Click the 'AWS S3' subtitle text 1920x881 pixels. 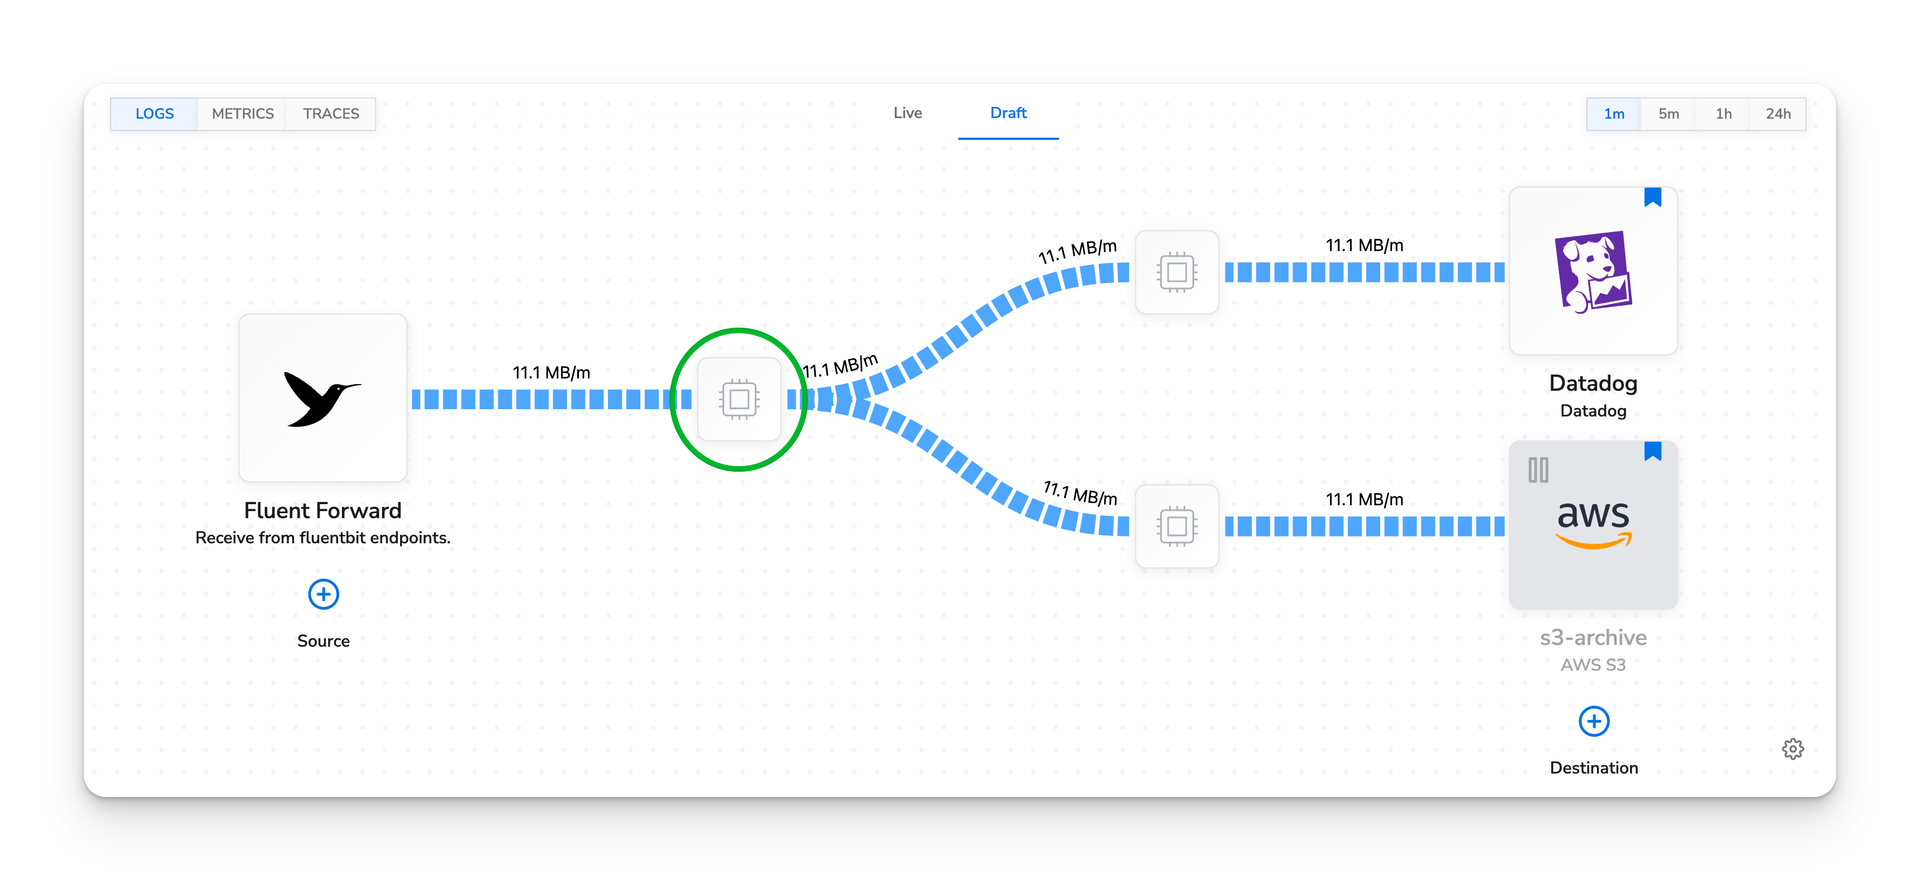point(1593,665)
